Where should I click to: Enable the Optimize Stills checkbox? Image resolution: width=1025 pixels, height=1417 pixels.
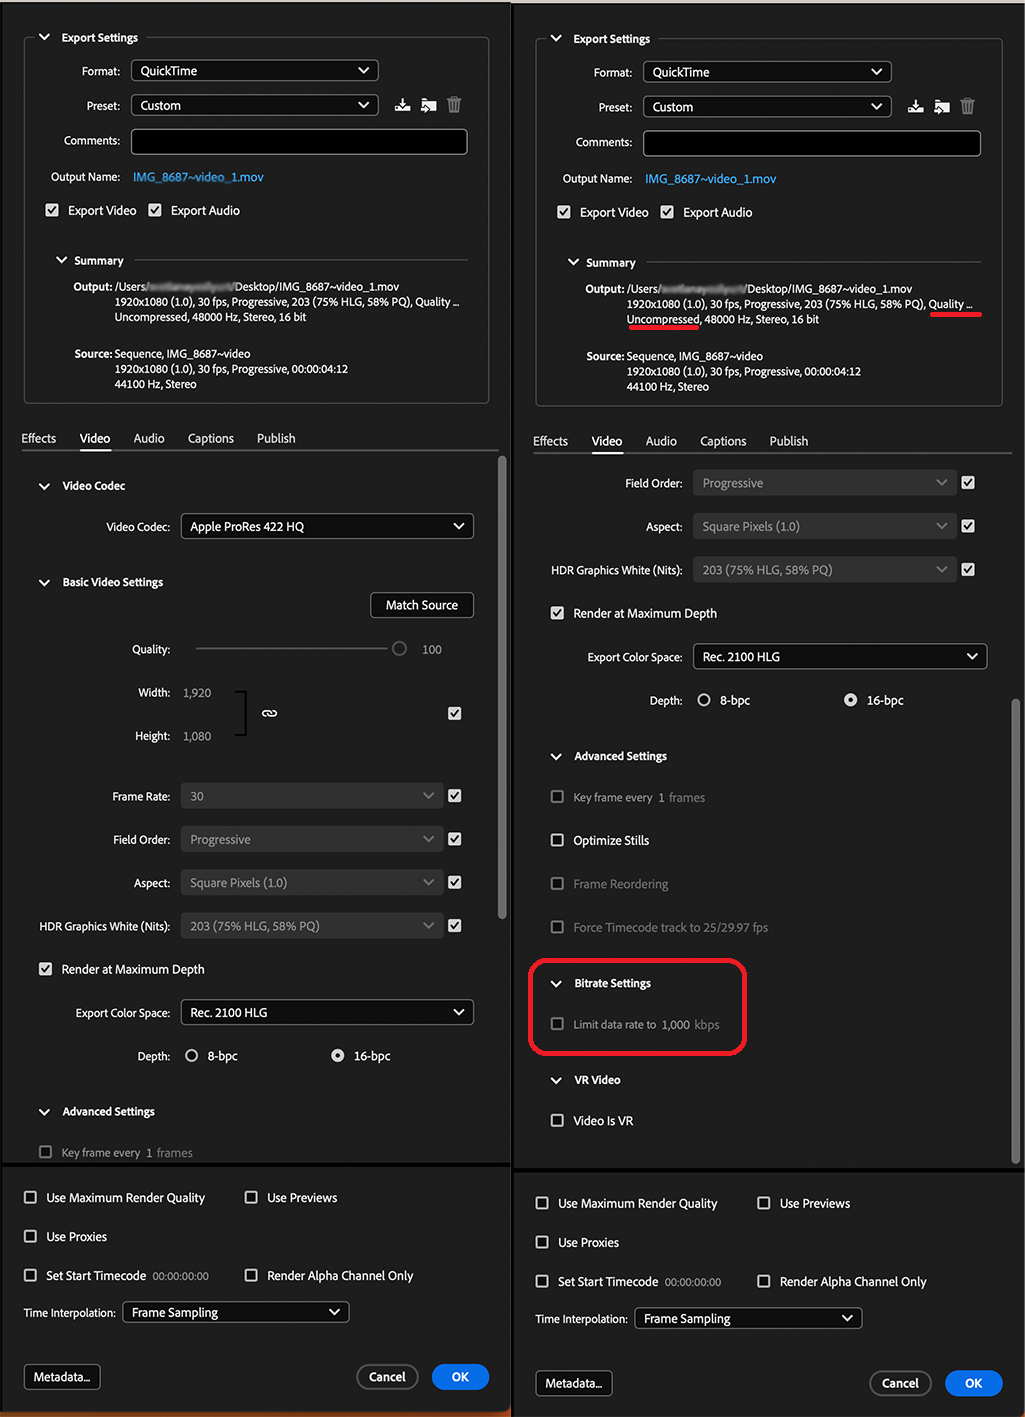click(557, 841)
